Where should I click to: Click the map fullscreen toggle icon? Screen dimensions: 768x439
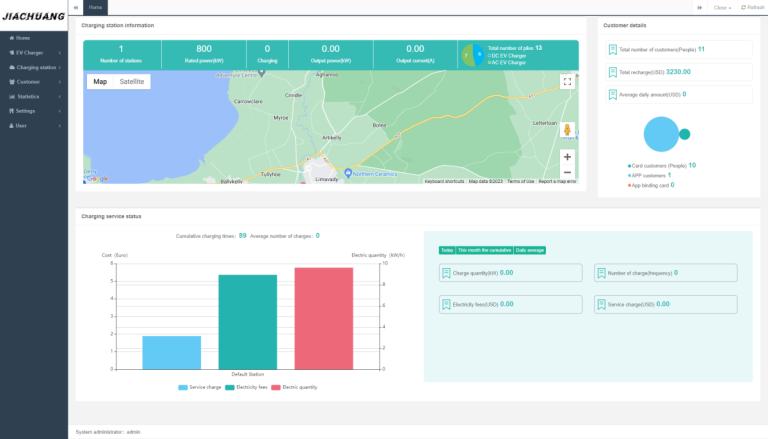[x=567, y=82]
